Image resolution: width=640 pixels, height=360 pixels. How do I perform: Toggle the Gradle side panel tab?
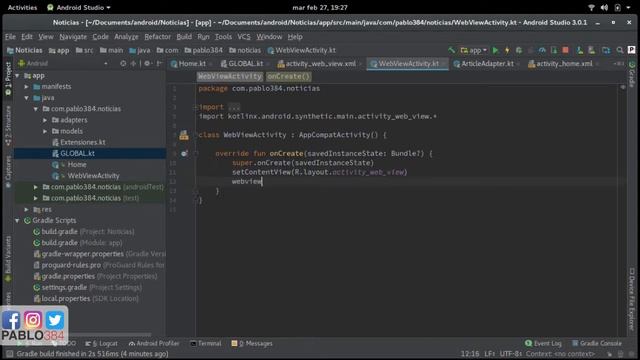632,74
